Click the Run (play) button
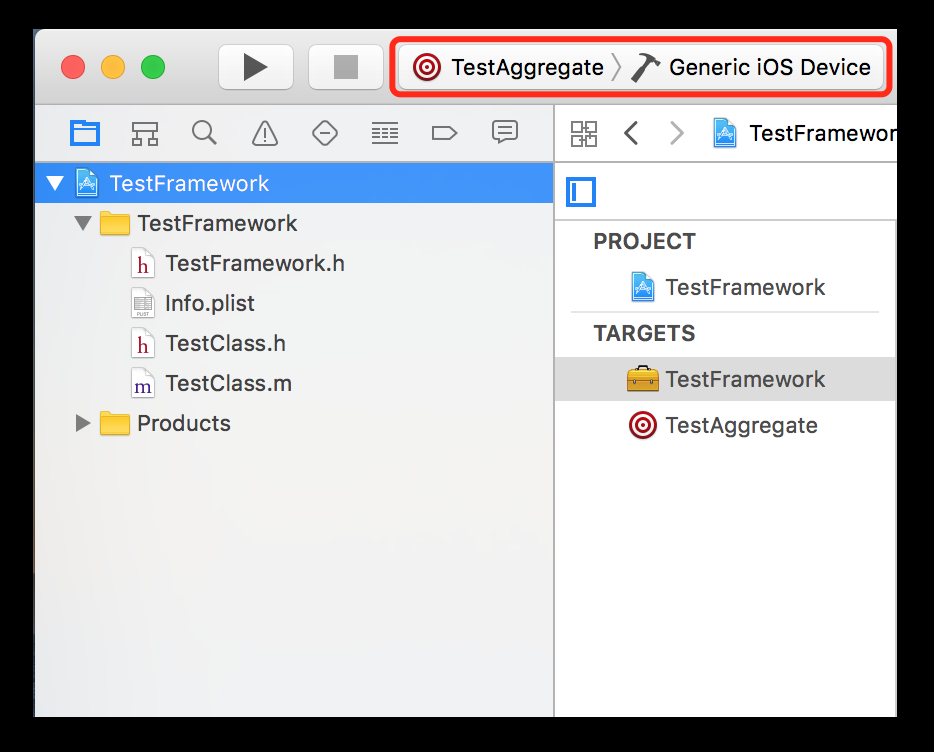 click(x=255, y=67)
